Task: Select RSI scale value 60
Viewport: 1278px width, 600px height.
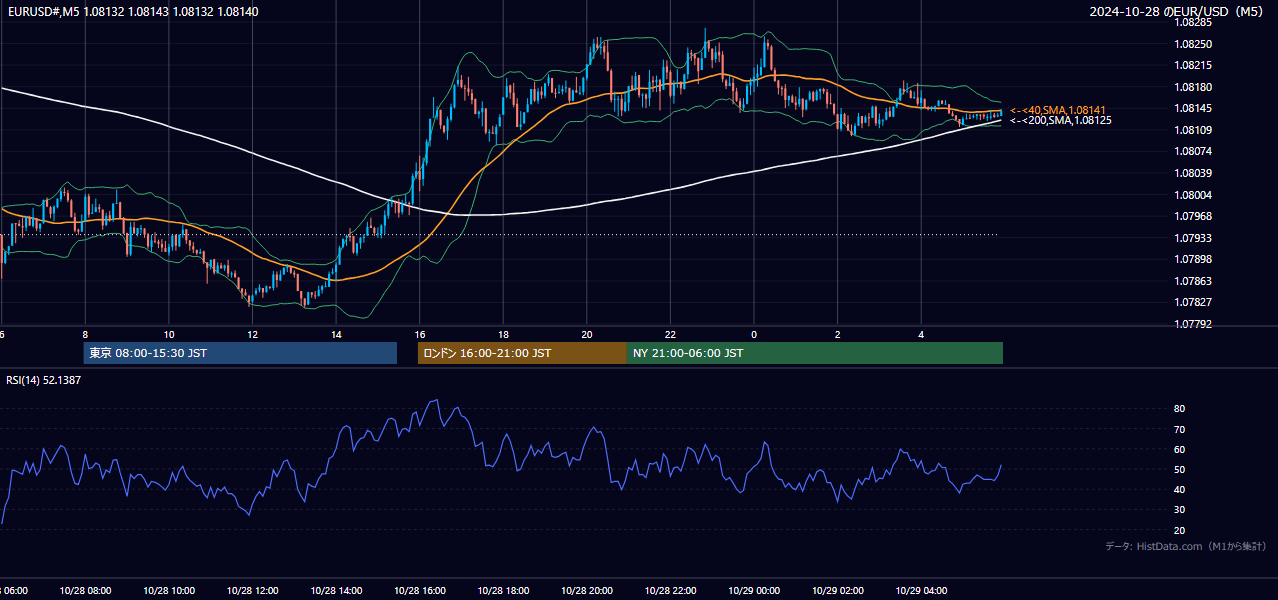Action: [1179, 449]
